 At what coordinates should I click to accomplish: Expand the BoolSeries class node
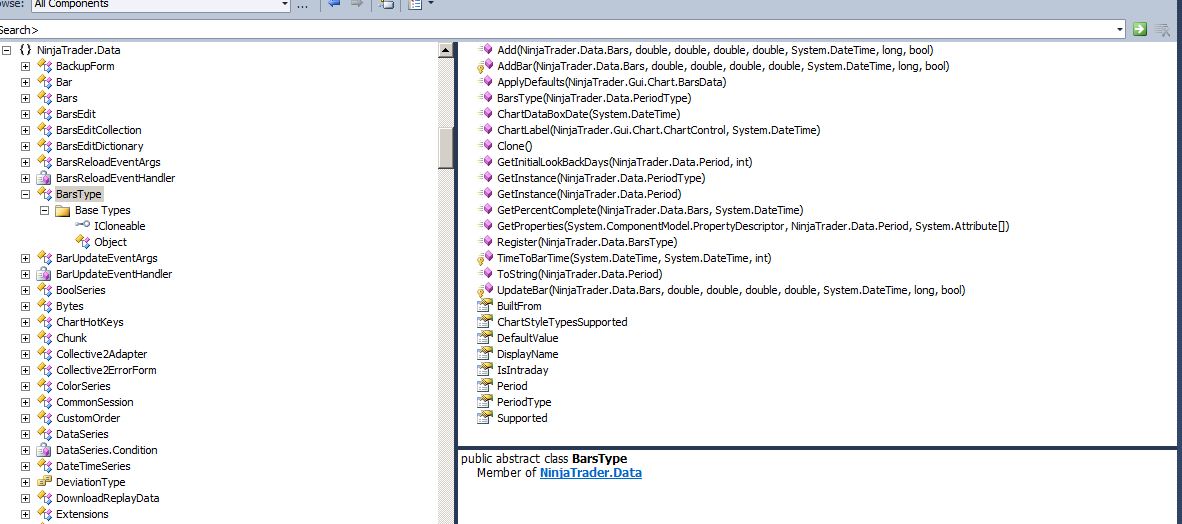tap(25, 290)
